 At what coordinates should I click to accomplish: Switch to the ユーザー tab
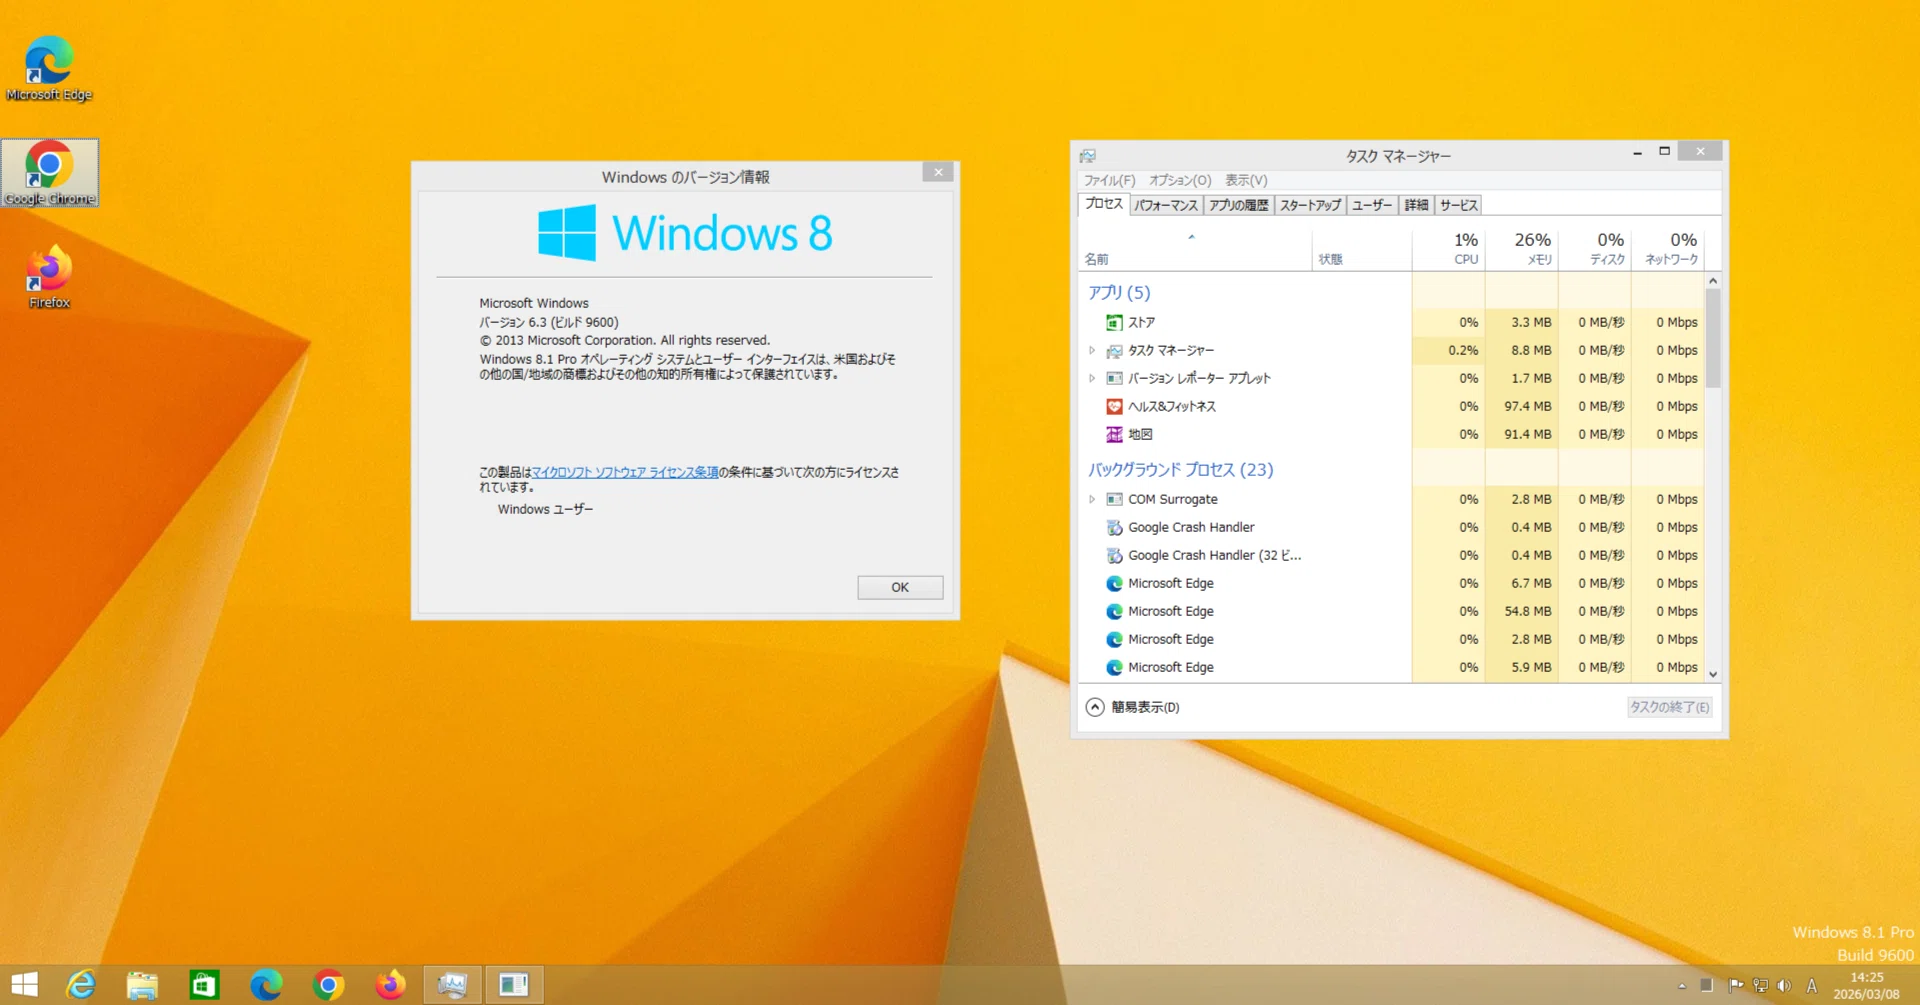click(1372, 205)
